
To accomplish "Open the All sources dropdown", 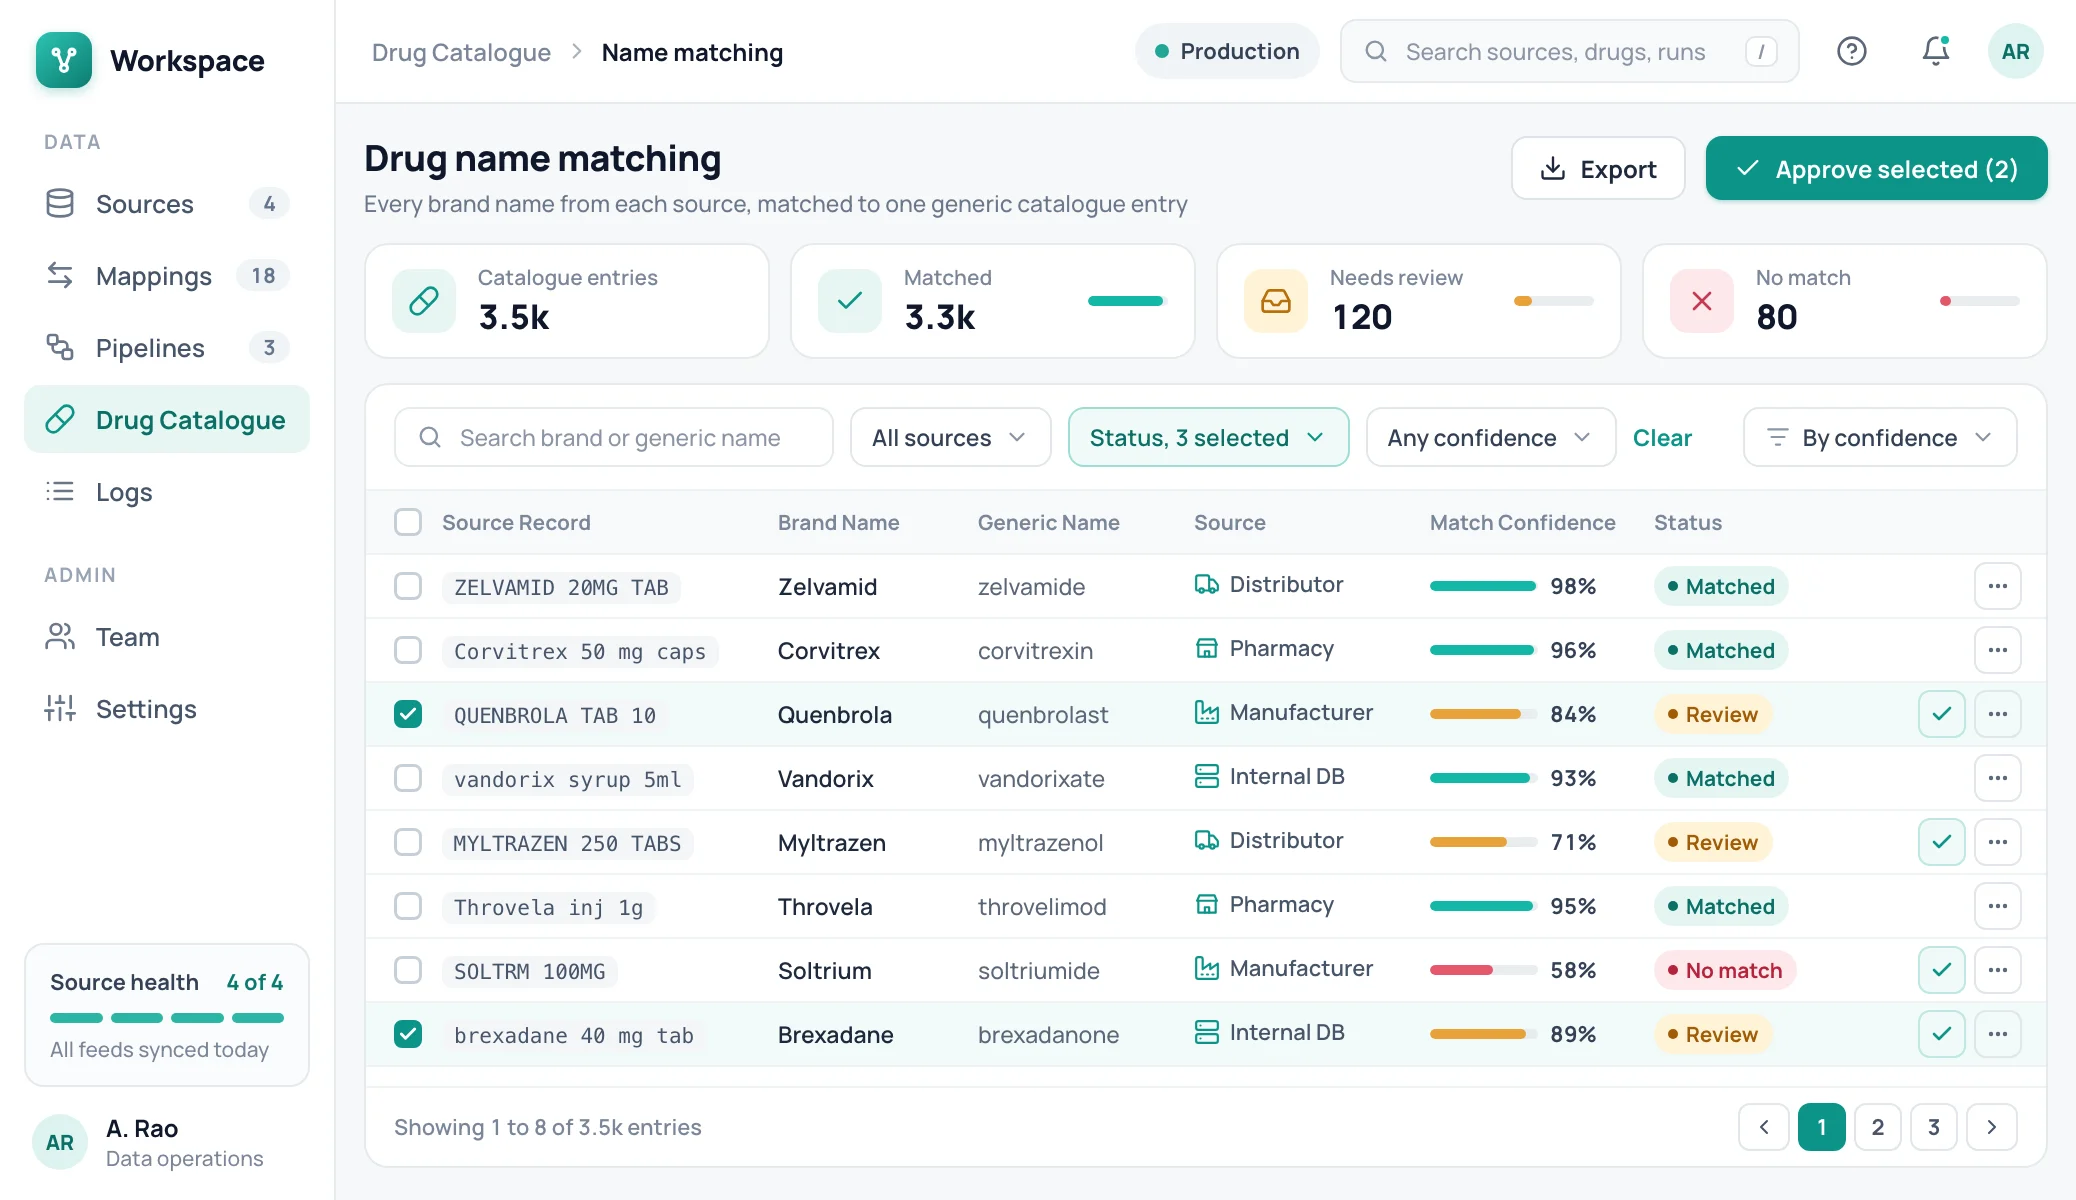I will 950,437.
